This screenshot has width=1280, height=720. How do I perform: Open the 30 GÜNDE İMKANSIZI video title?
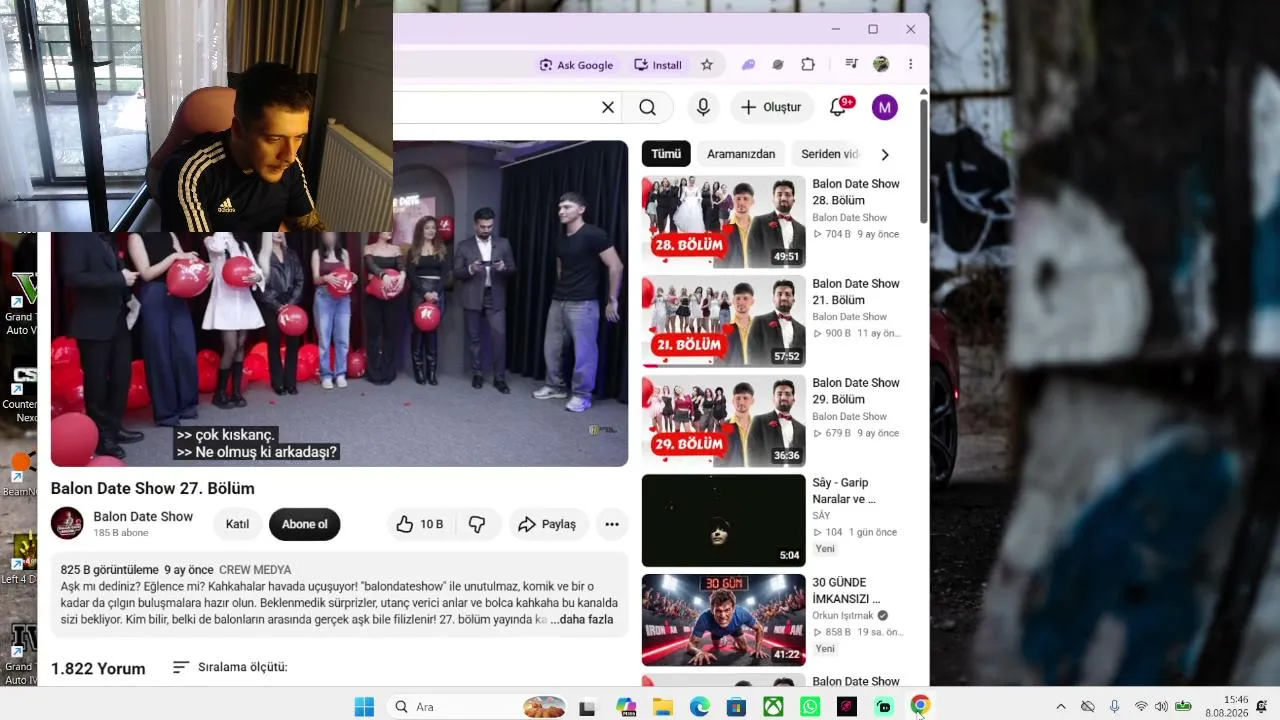[846, 590]
